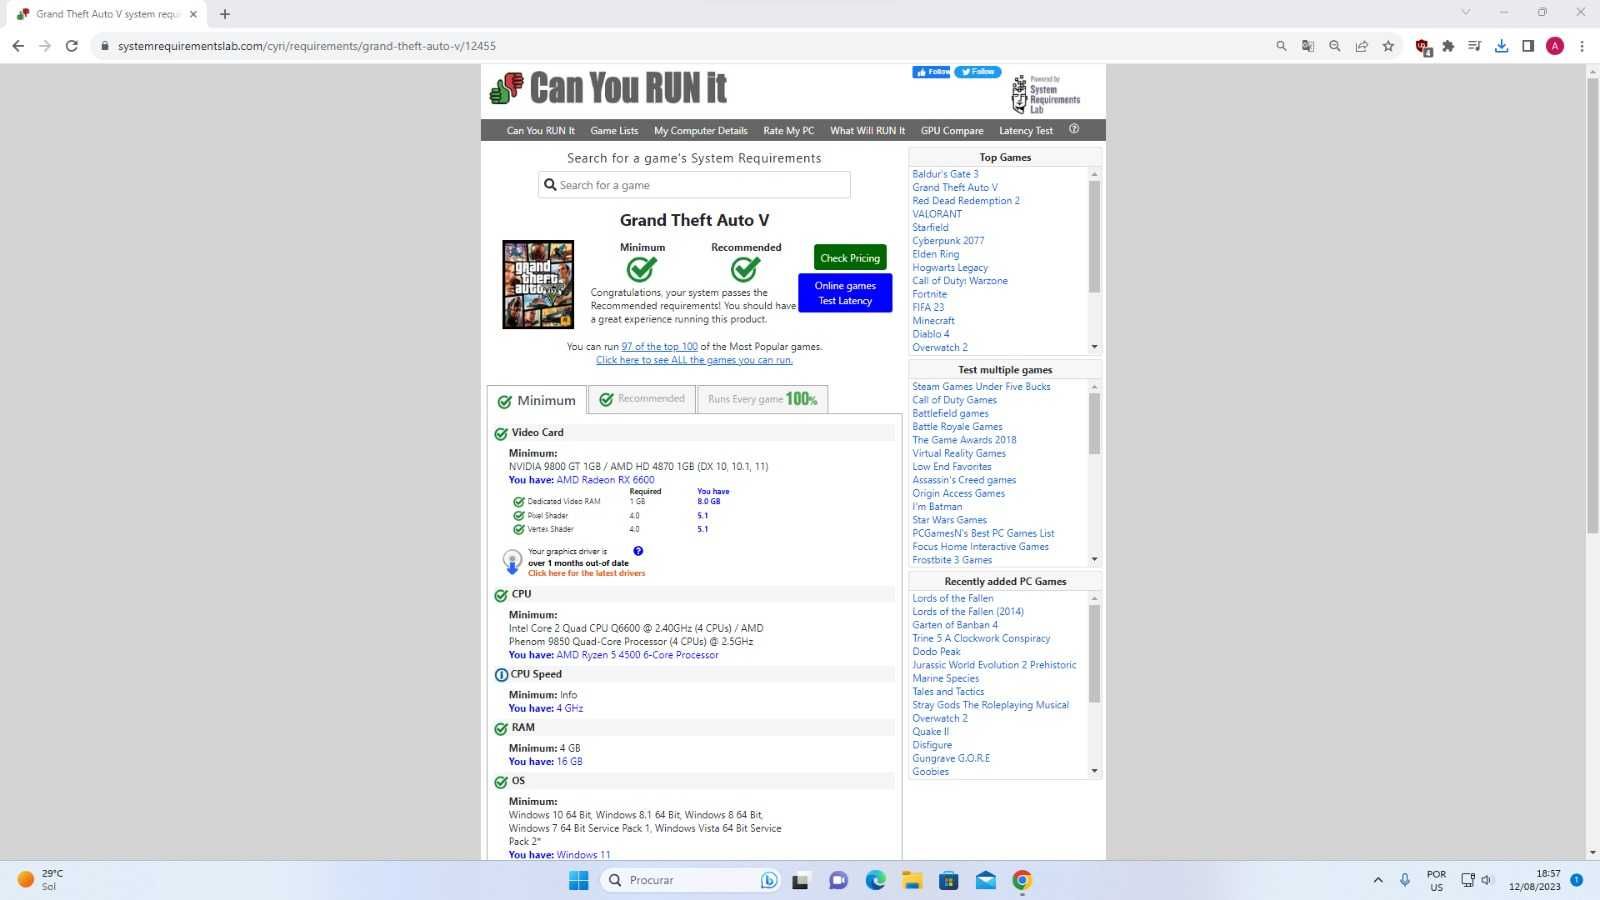Click latest drivers link

[587, 574]
